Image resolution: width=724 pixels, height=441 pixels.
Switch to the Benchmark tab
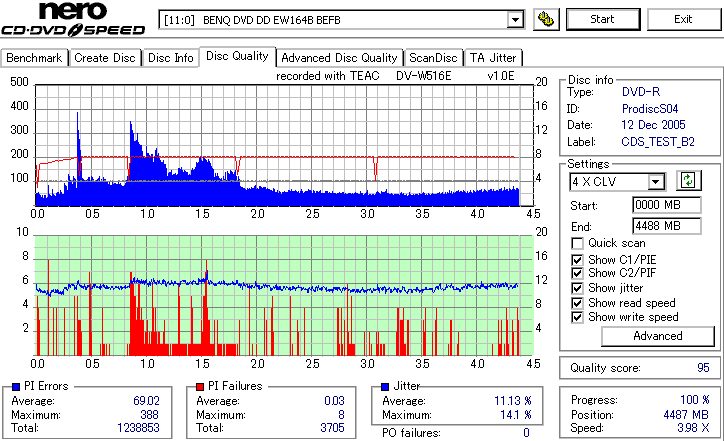click(x=34, y=58)
